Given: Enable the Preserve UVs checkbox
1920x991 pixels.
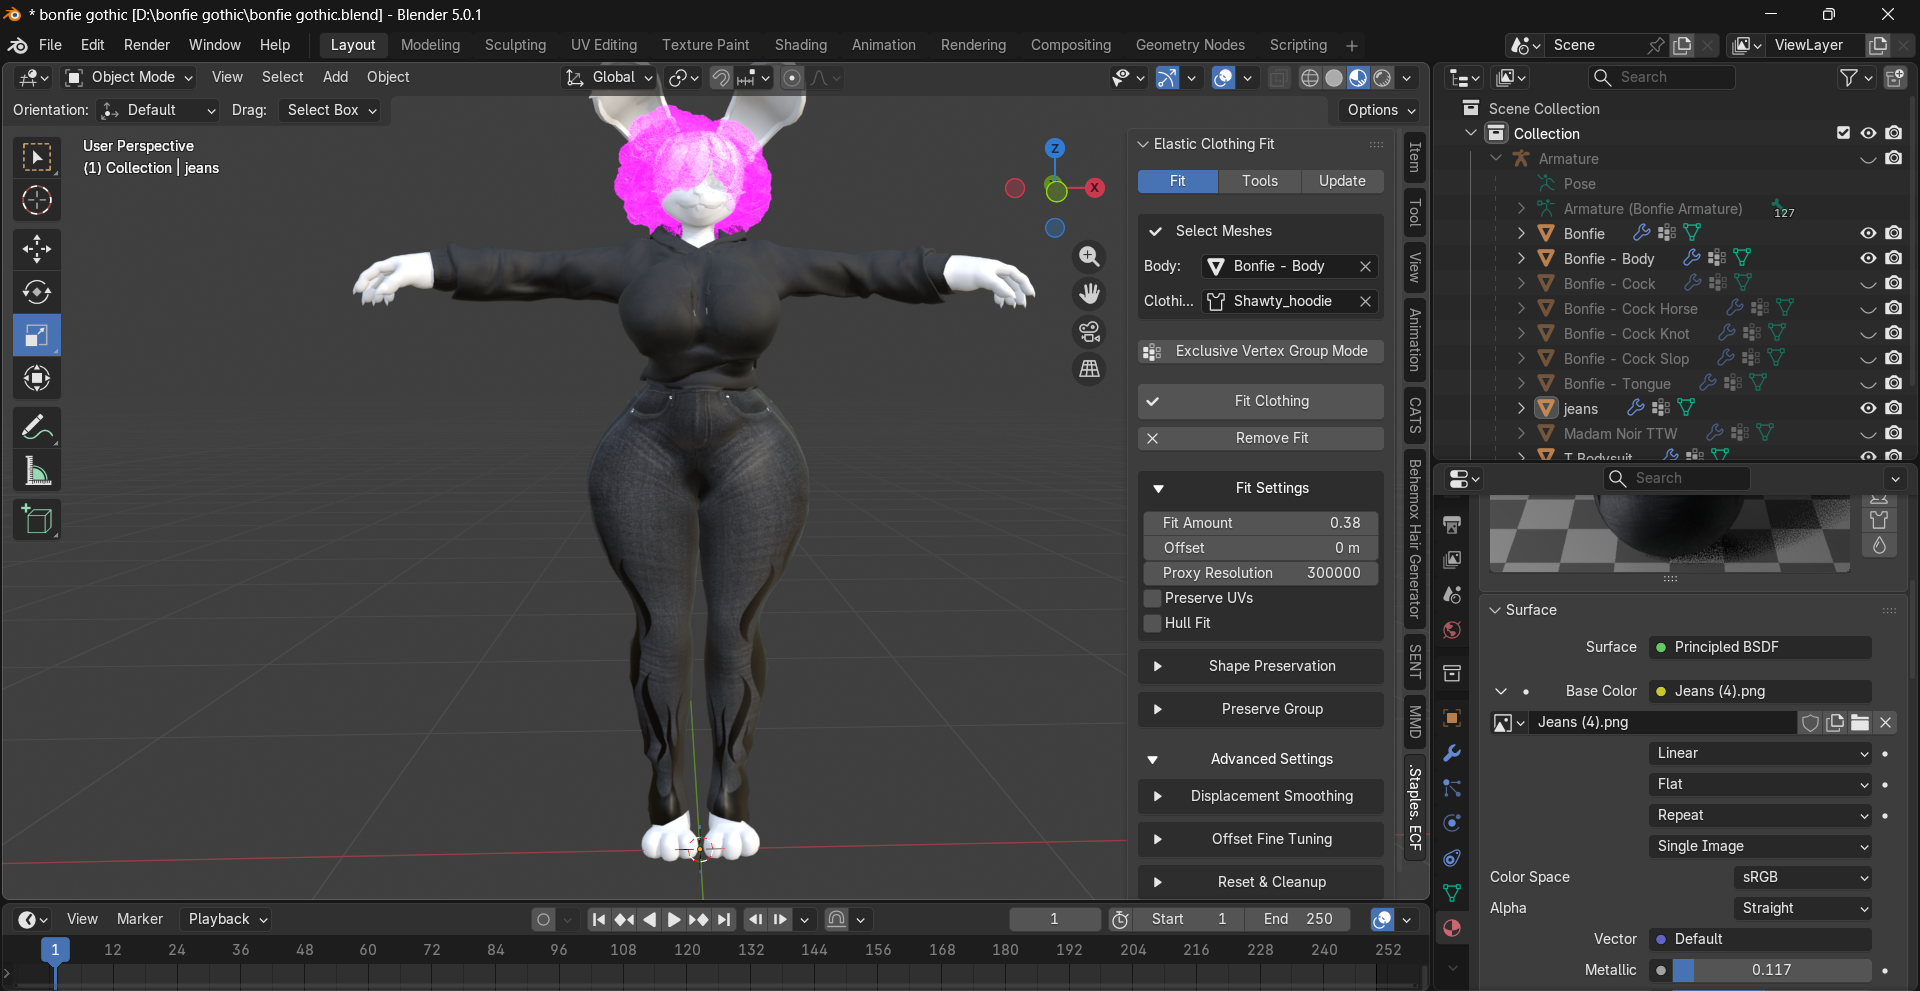Looking at the screenshot, I should coord(1153,598).
